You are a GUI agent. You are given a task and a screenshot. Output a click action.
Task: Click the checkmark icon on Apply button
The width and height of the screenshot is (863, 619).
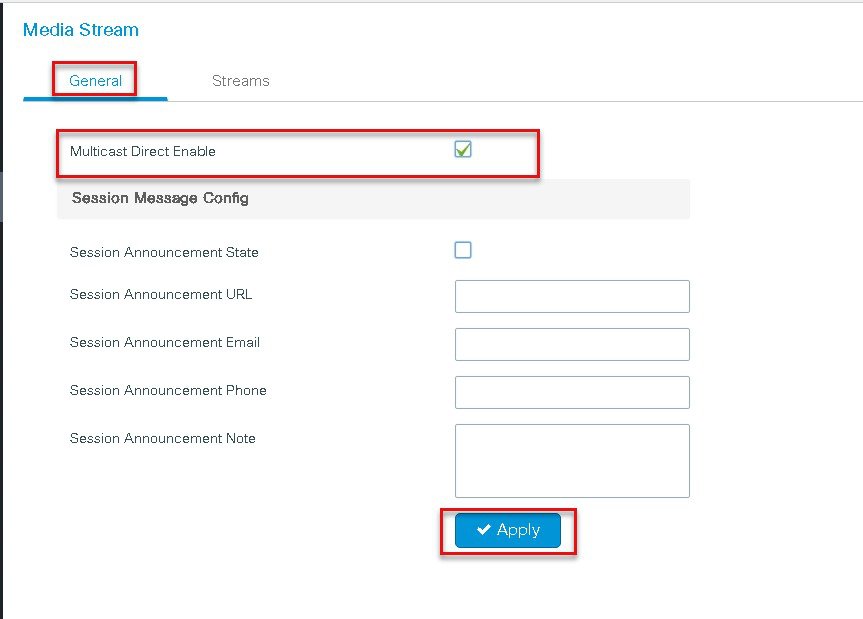coord(484,529)
